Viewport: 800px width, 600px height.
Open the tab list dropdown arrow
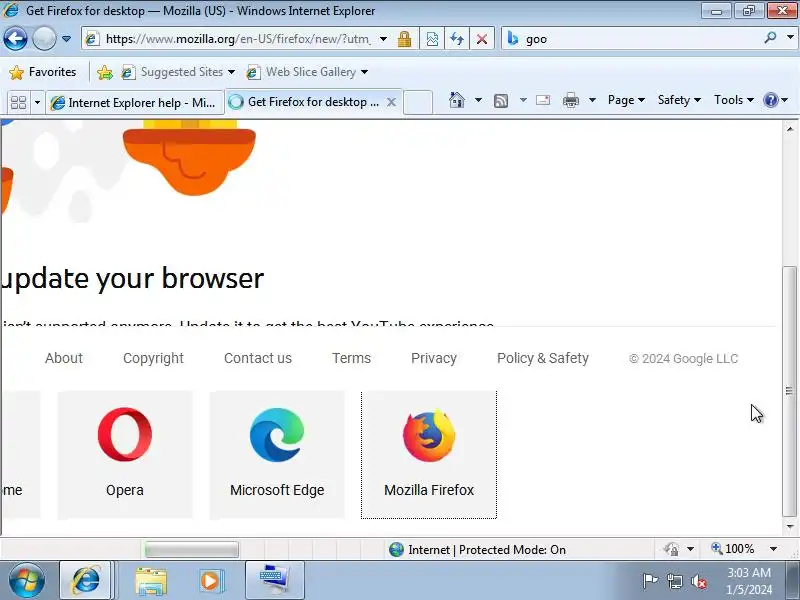(37, 103)
